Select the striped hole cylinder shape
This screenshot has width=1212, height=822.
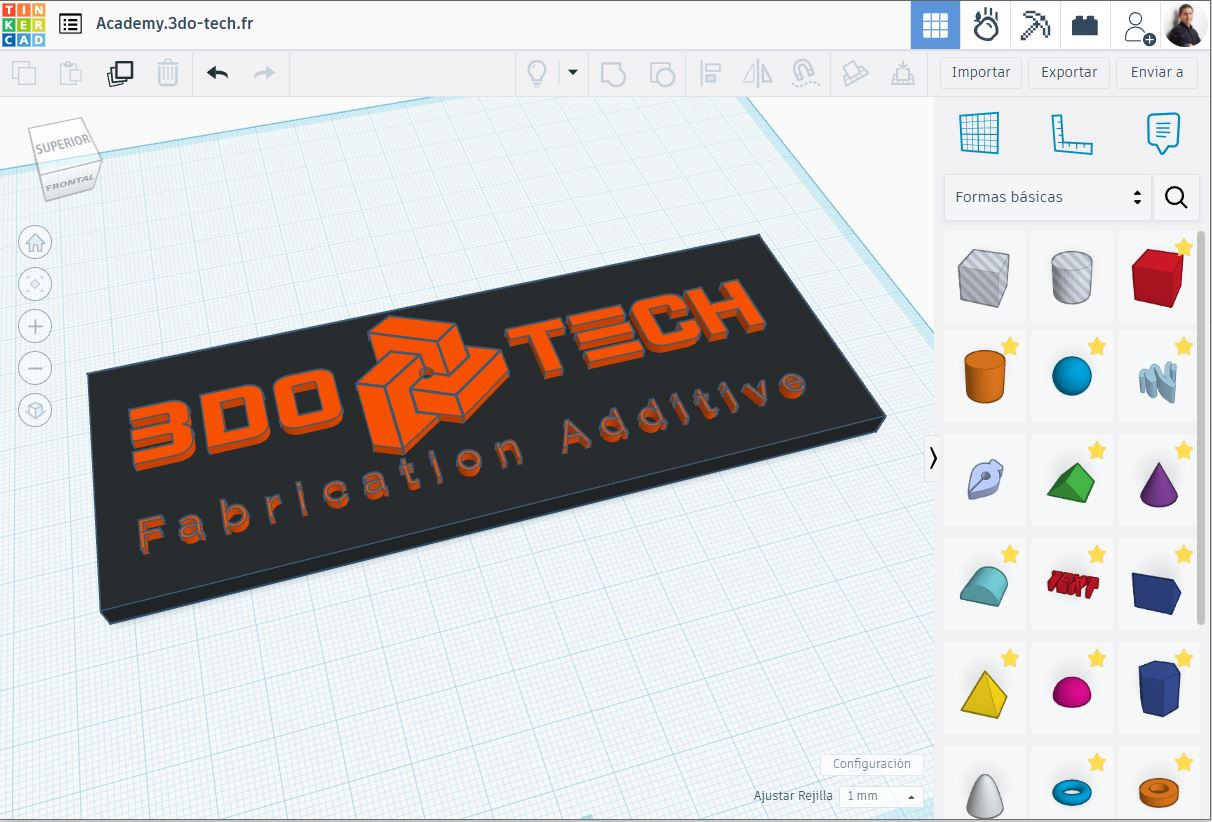1071,277
